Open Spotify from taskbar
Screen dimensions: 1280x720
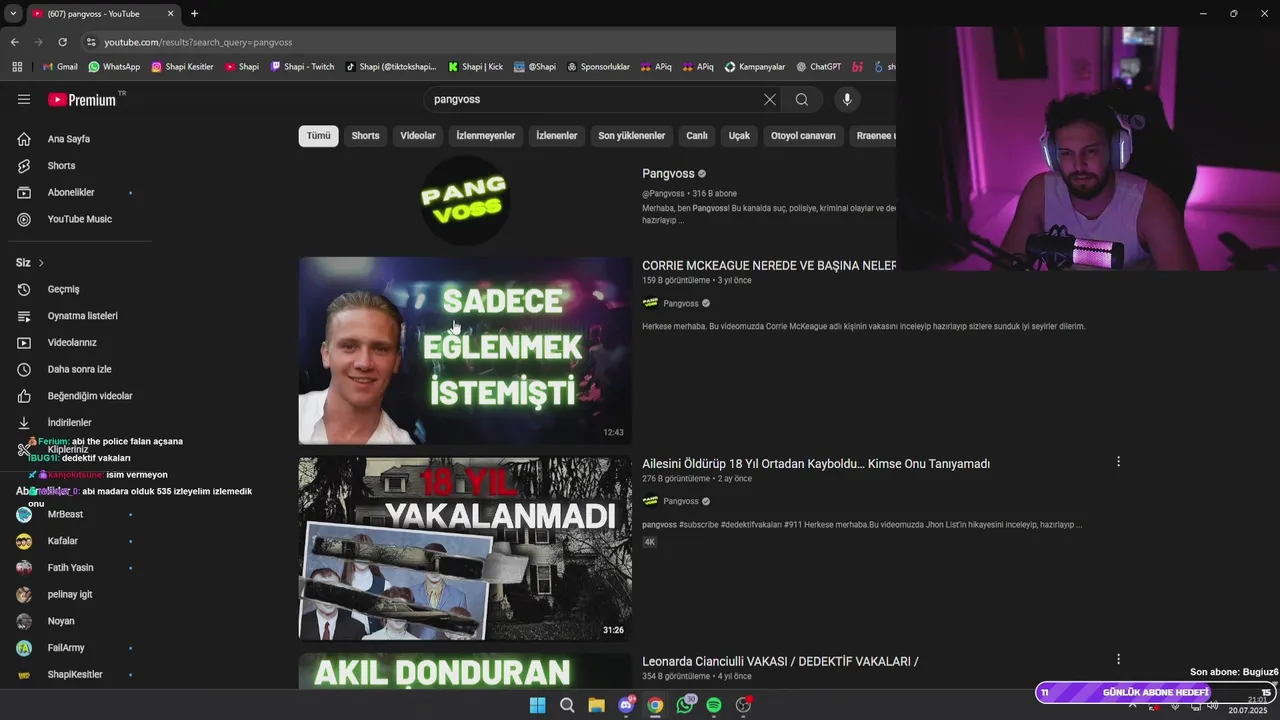714,705
